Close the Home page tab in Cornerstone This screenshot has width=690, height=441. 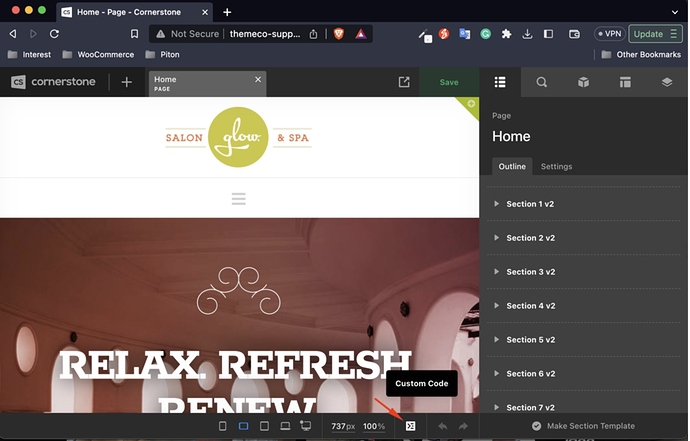[258, 79]
